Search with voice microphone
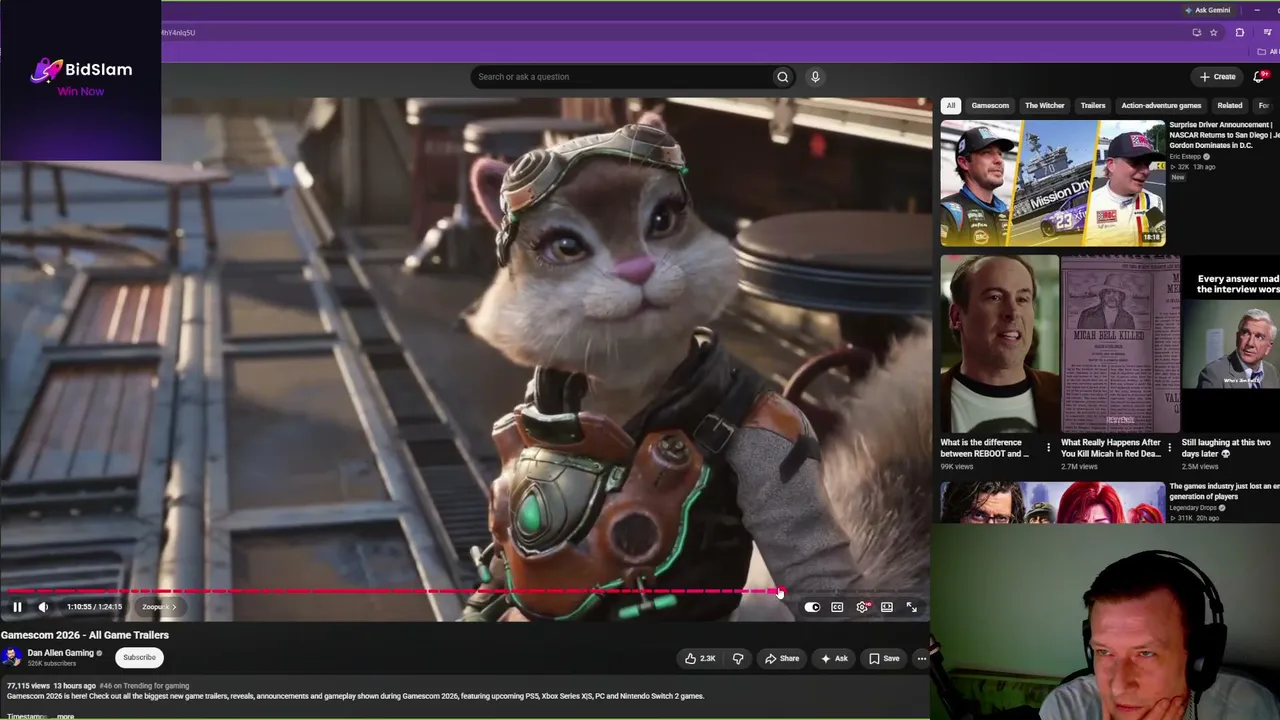This screenshot has width=1280, height=720. pos(815,77)
